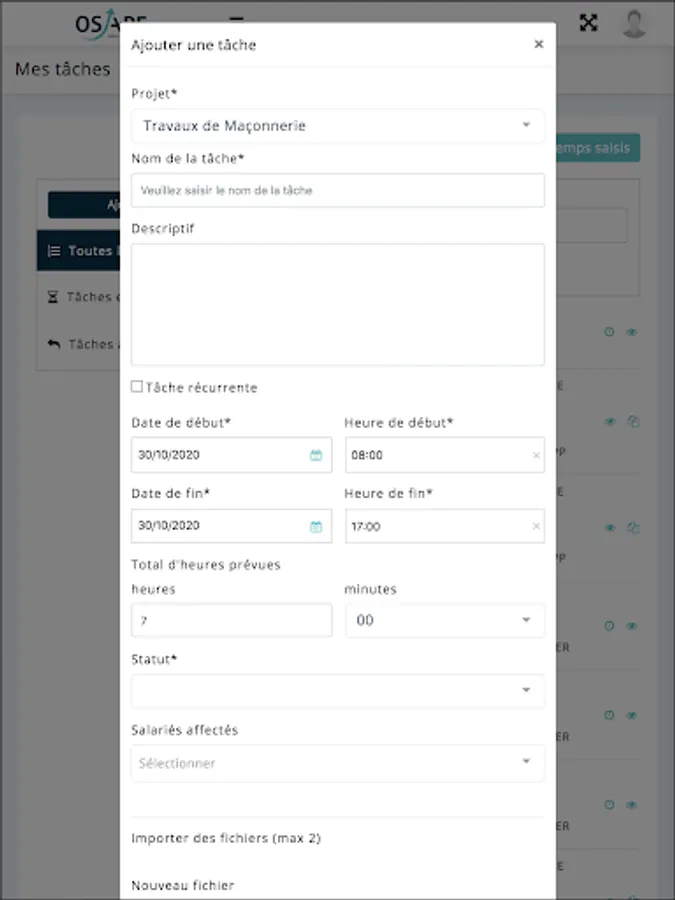
Task: Click the Toutes les tâches list icon
Action: 55,251
